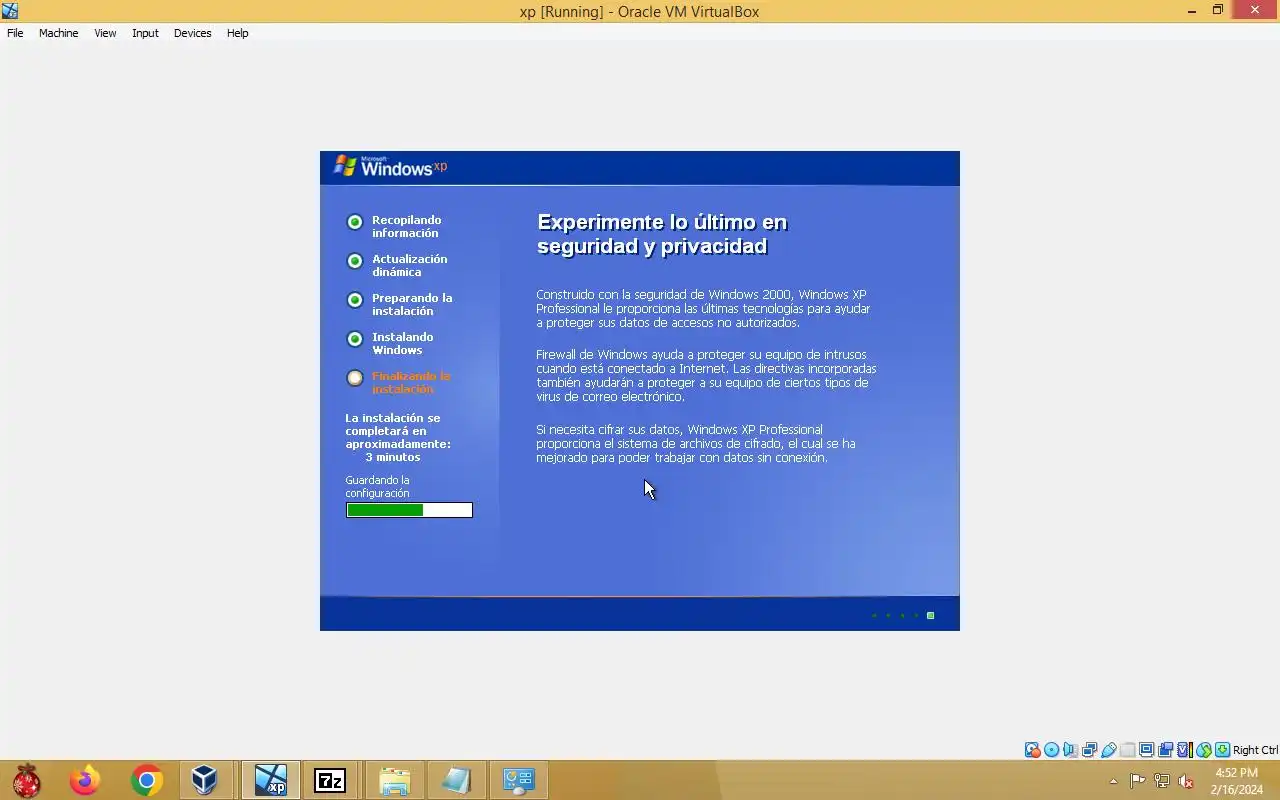Click the Action Center flag tray icon
Screen dimensions: 1280x800
pos(1138,781)
